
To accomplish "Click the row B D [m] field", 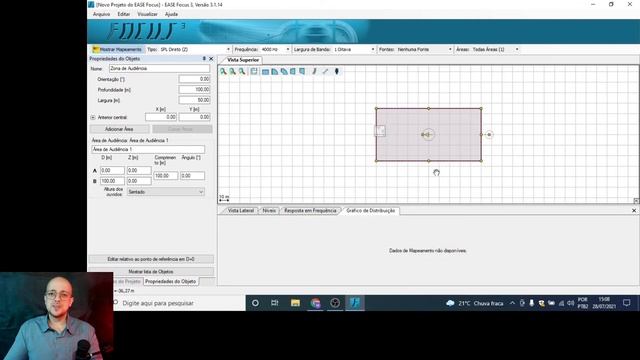I will coord(112,180).
